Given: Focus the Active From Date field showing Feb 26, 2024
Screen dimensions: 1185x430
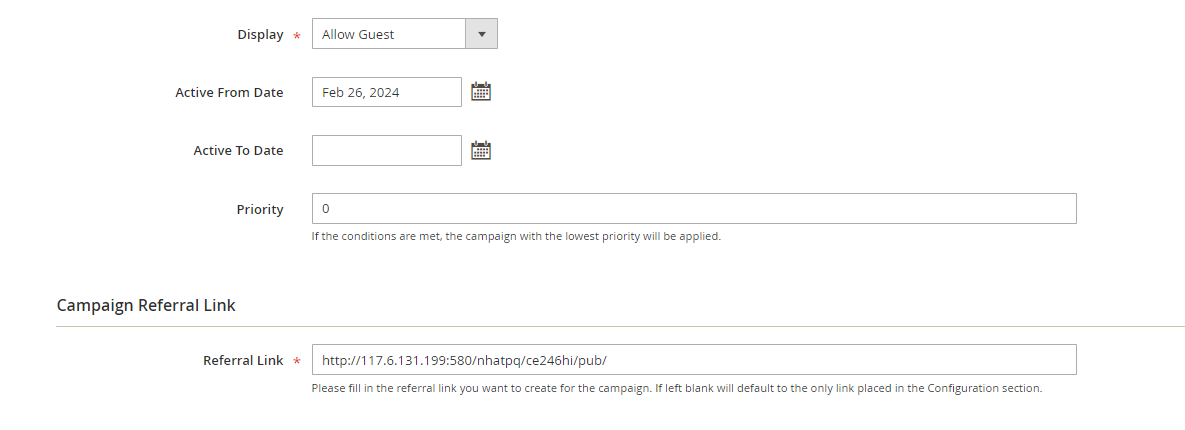Looking at the screenshot, I should click(386, 92).
